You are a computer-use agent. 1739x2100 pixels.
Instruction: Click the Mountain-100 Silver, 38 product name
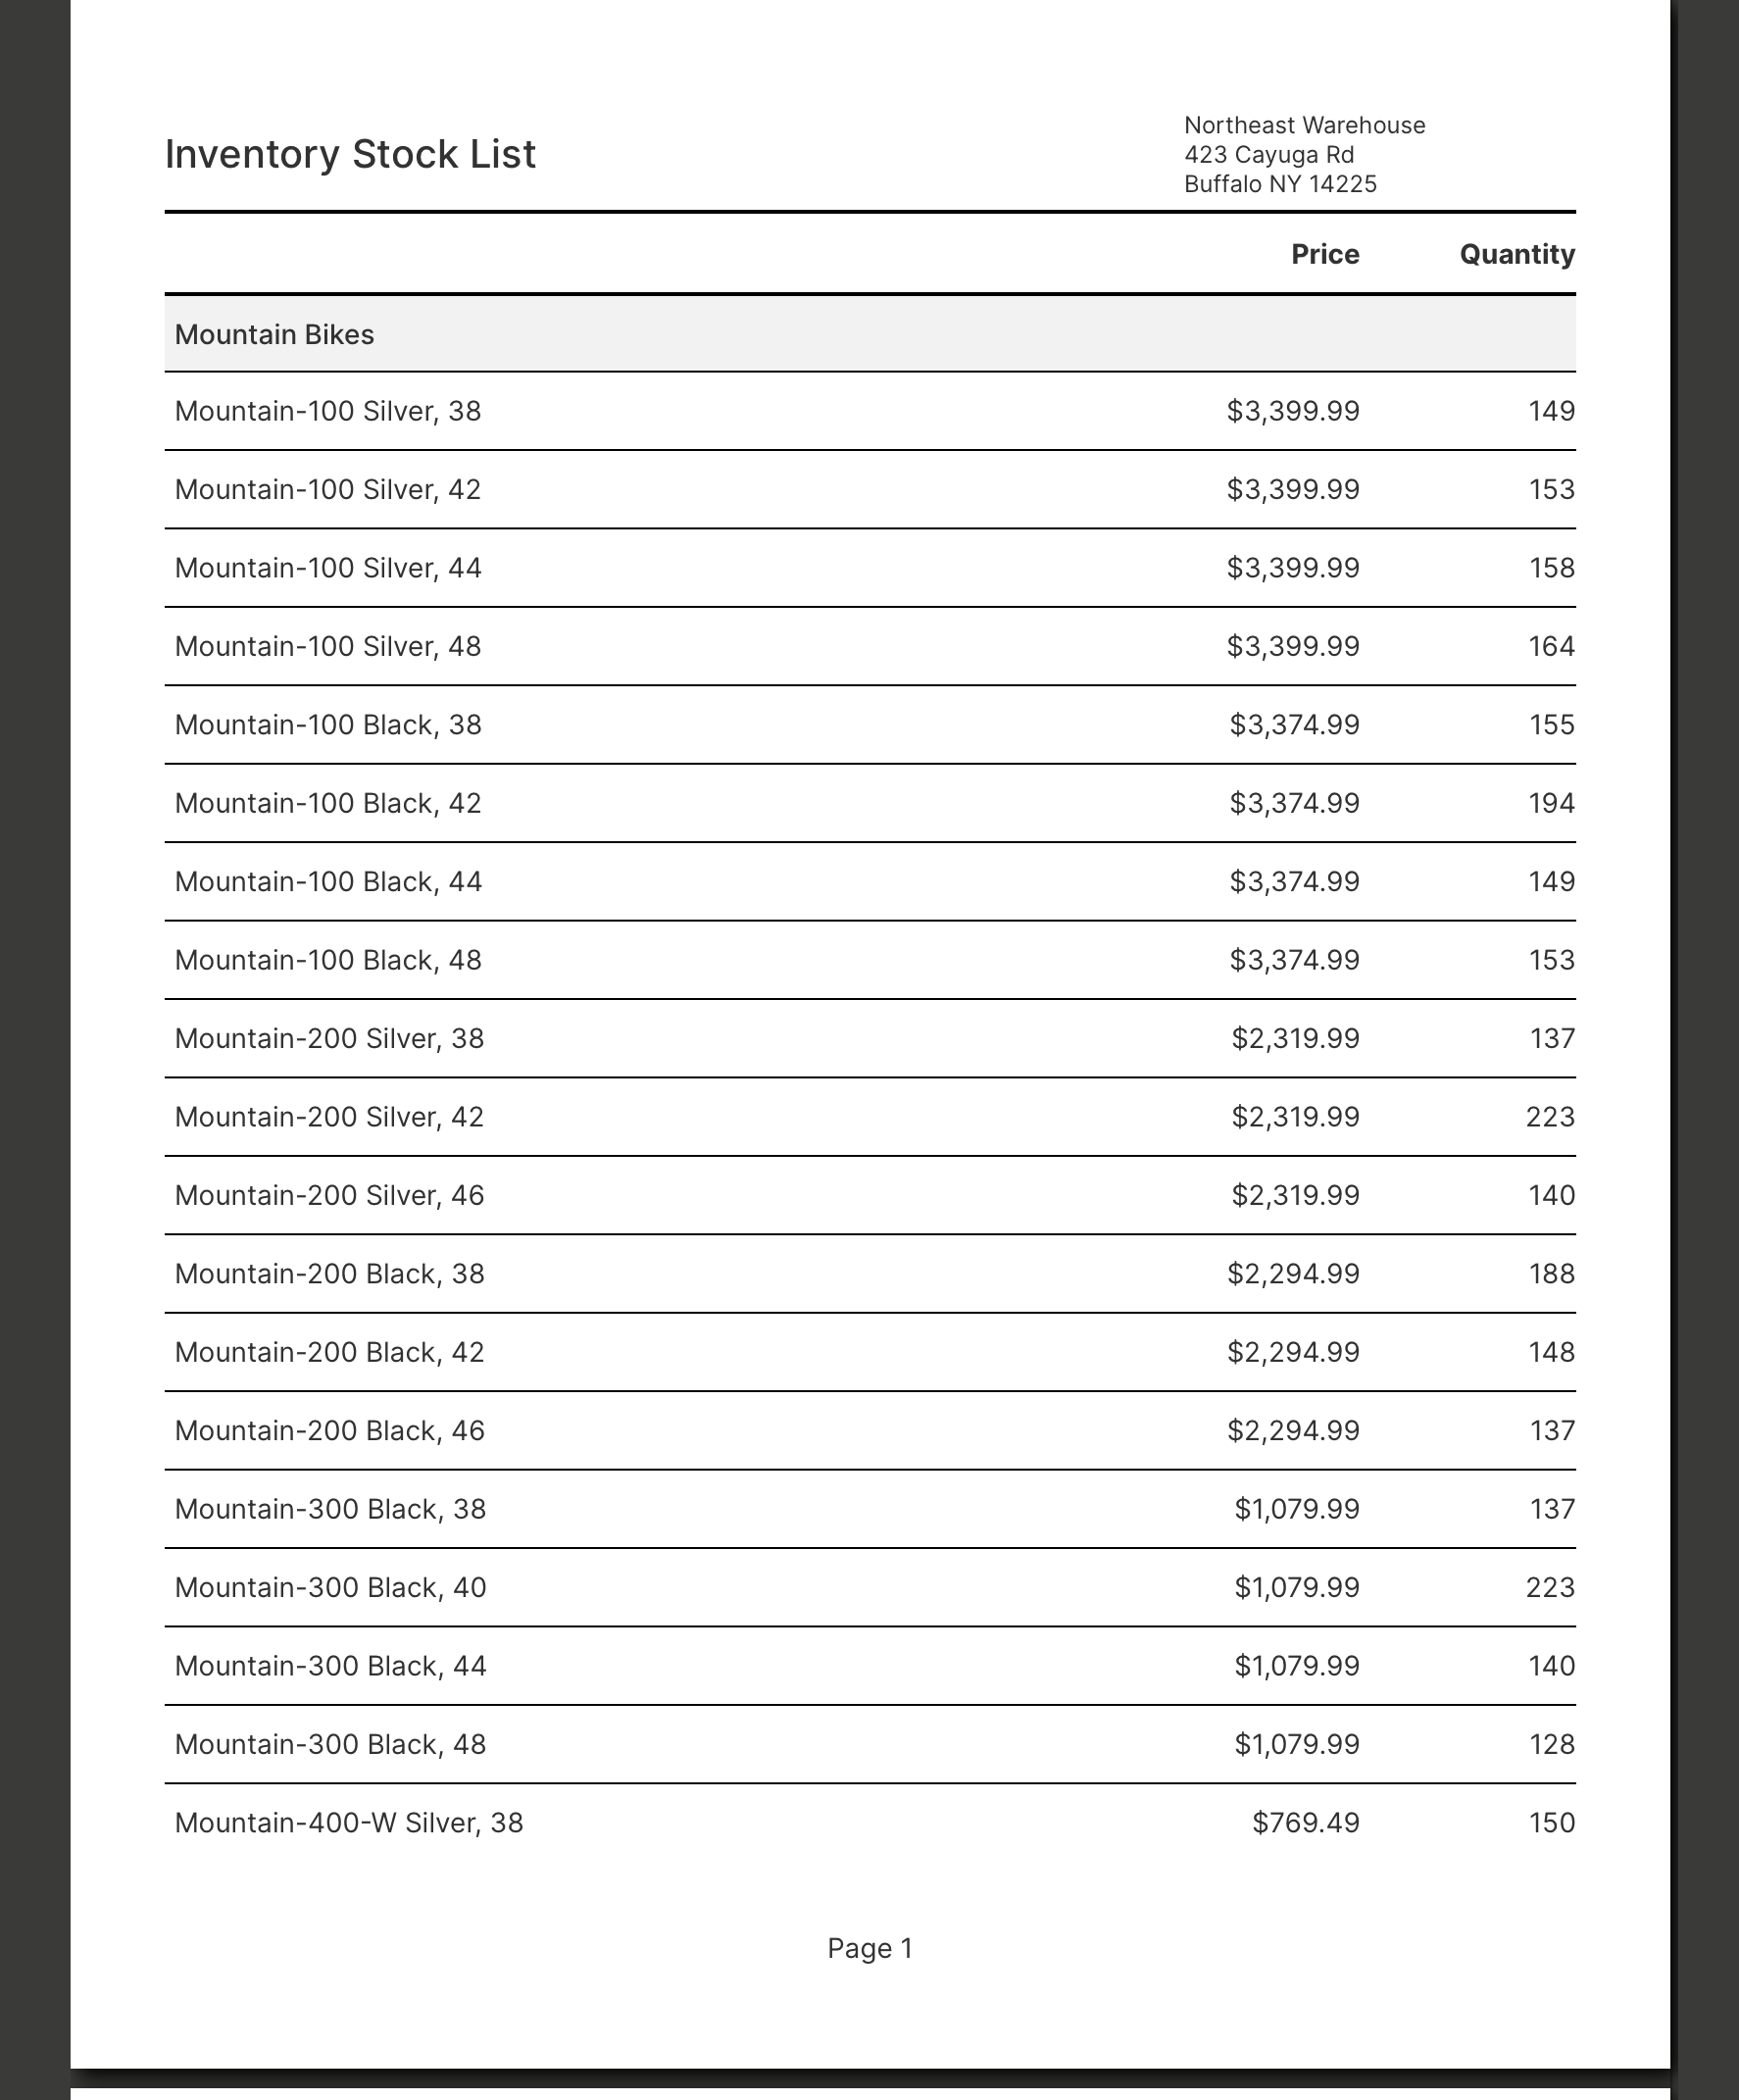coord(328,411)
